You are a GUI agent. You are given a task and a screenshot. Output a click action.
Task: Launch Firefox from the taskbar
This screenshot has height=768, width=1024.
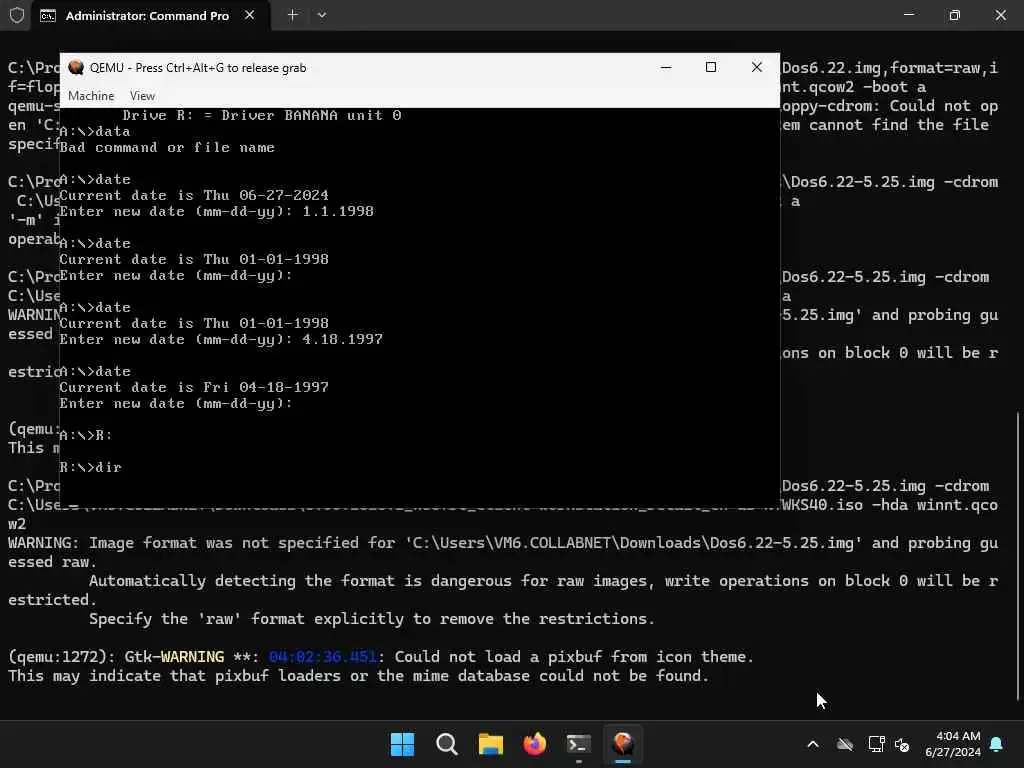pyautogui.click(x=535, y=744)
